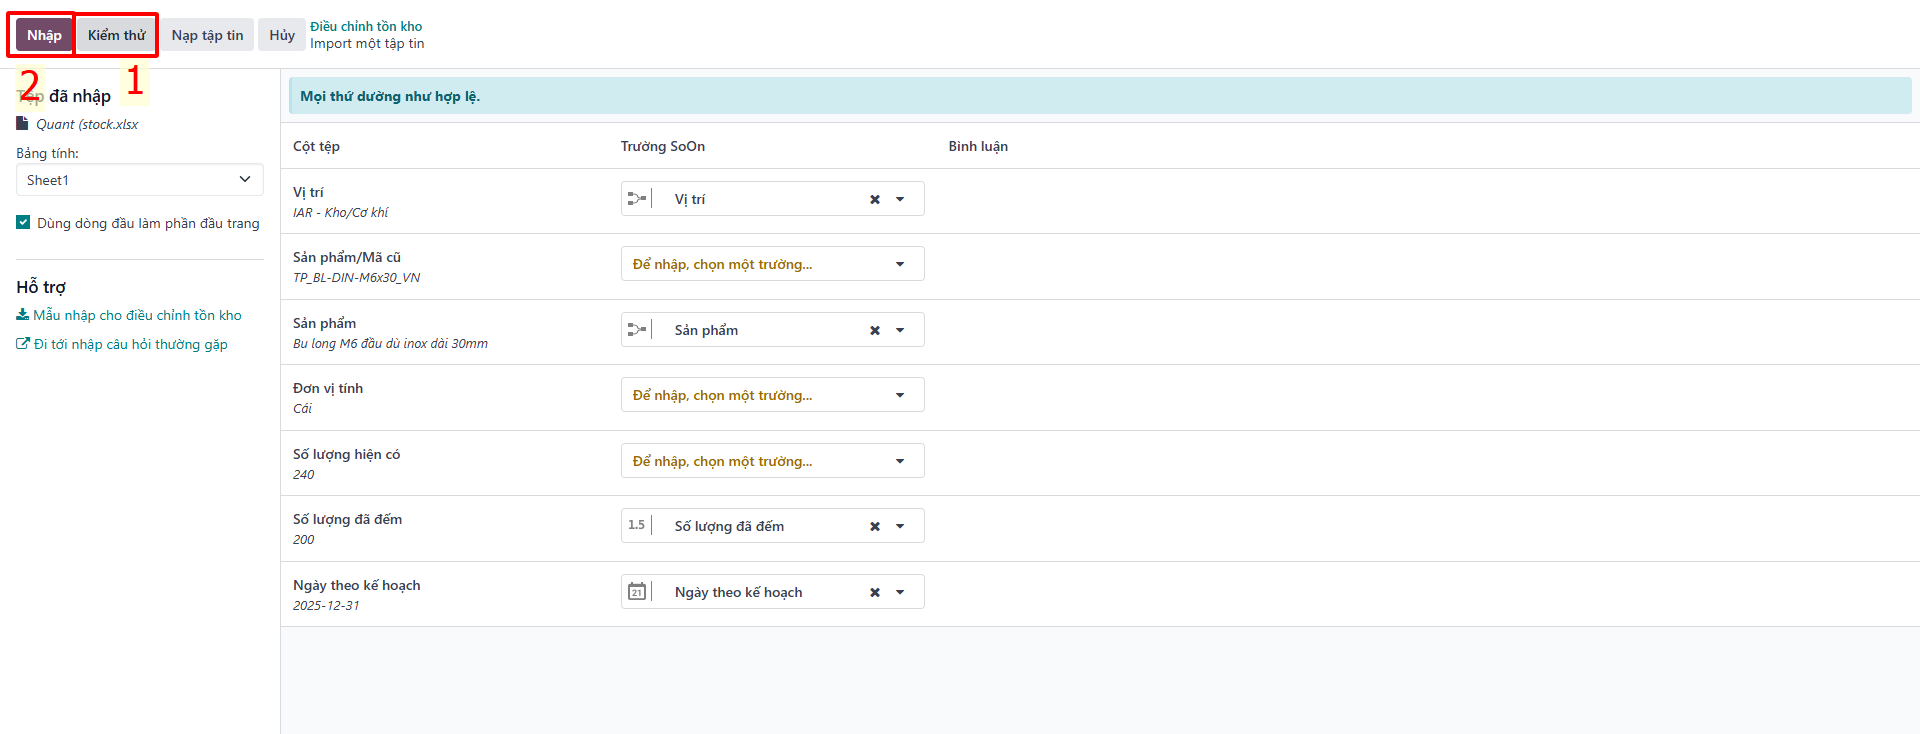Click the relation icon in the Vị trí field

pos(637,199)
